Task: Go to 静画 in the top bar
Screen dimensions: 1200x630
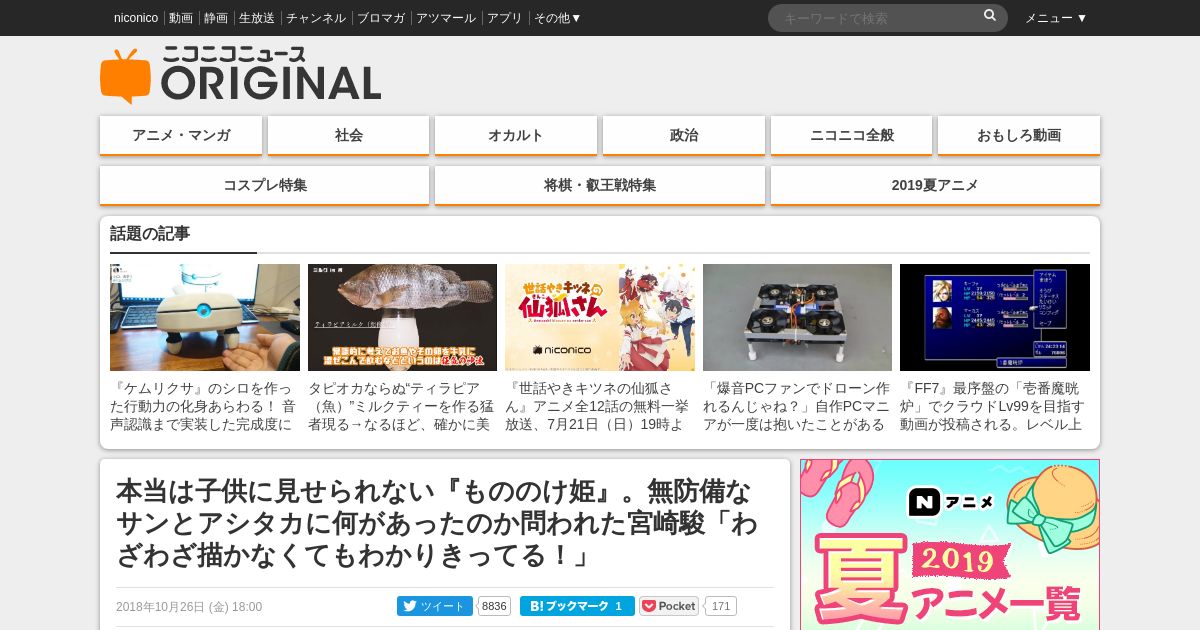Action: (x=216, y=18)
